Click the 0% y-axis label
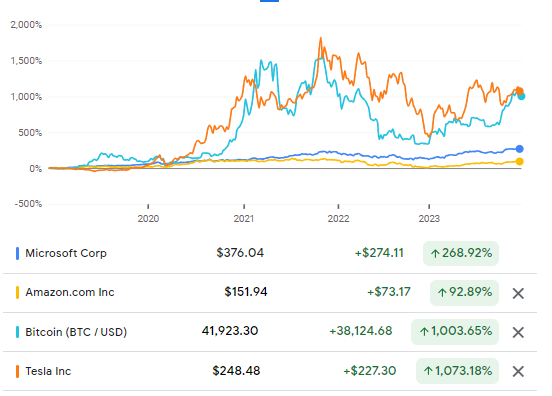 click(36, 169)
